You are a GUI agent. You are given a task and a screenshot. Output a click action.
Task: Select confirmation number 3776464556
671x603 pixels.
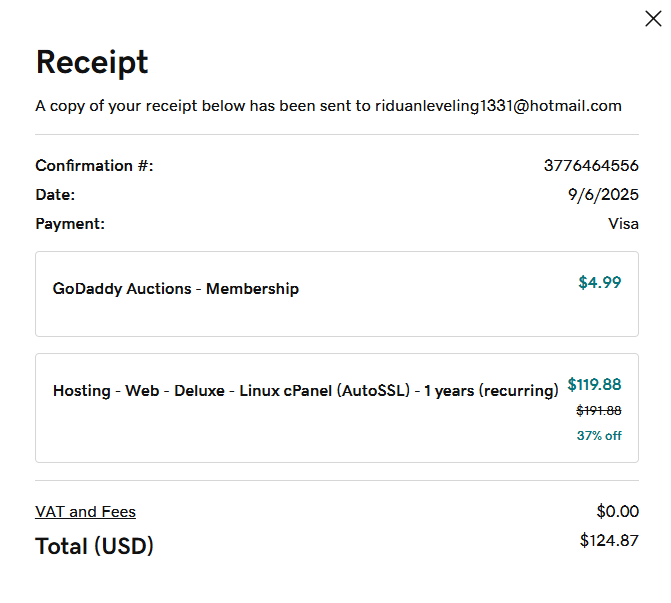[x=591, y=166]
